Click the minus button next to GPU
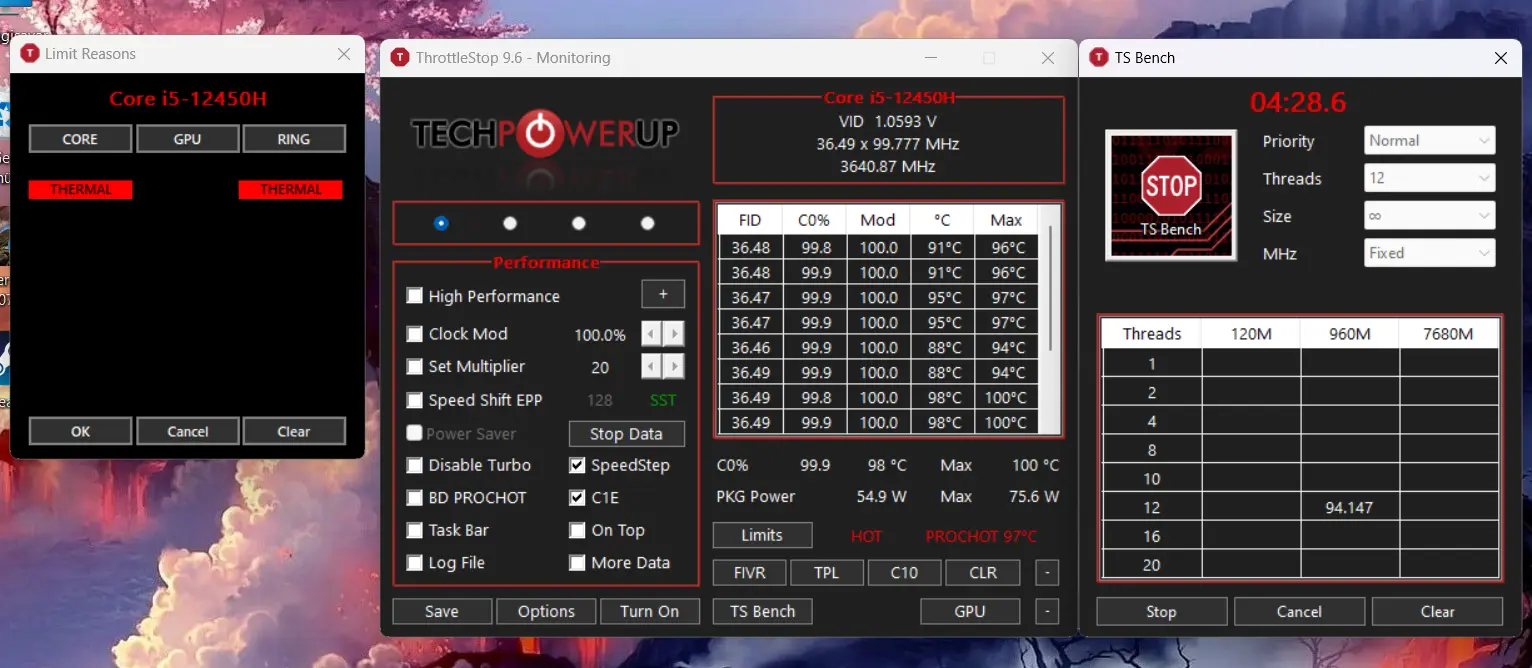Screen dimensions: 1532x668 tap(1046, 611)
